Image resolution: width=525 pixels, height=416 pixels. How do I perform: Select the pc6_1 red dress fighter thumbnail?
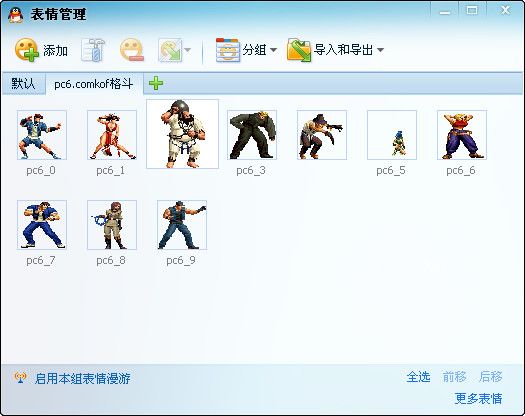coord(112,135)
